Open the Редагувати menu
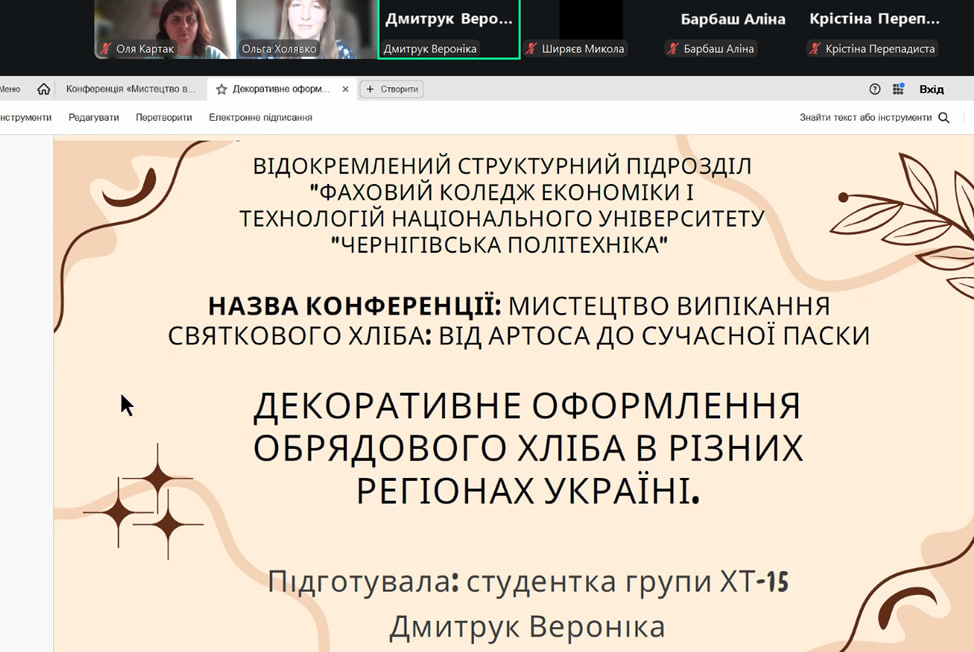Screen dimensions: 974x652 pyautogui.click(x=93, y=117)
